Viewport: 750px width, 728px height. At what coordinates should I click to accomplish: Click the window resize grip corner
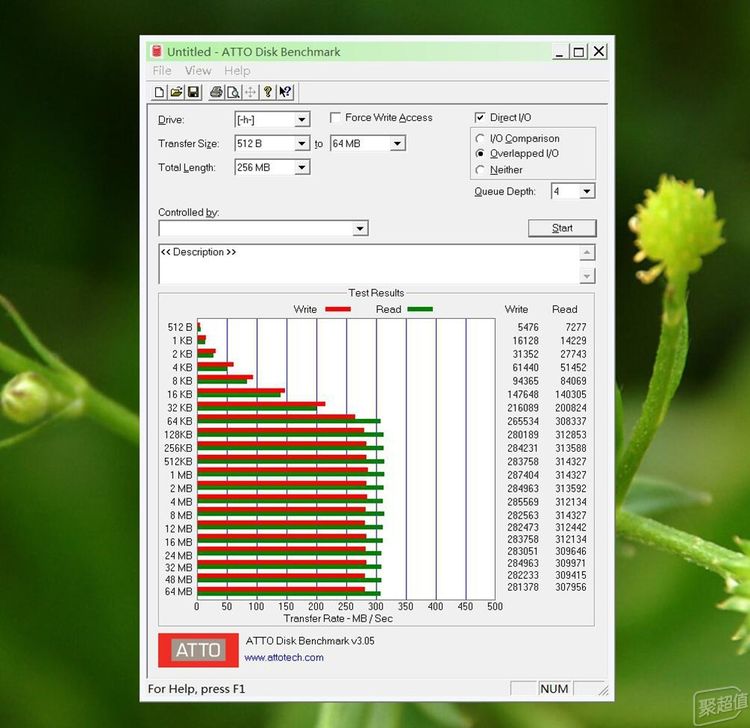(604, 690)
